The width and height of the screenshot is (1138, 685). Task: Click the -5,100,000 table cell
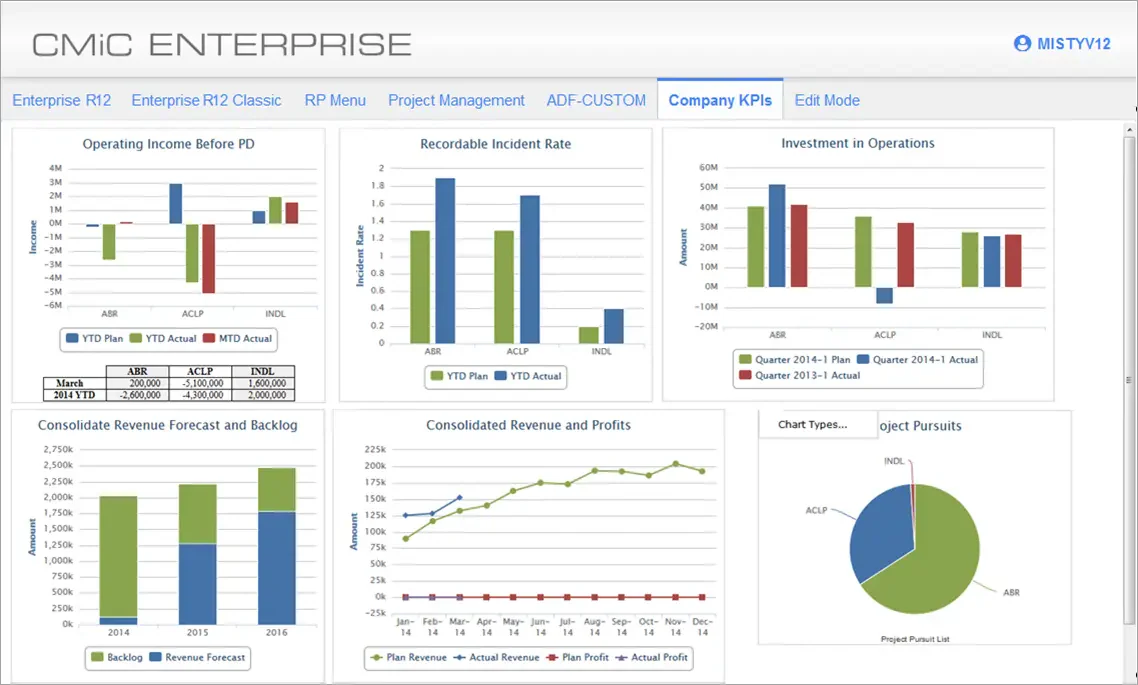pos(200,383)
